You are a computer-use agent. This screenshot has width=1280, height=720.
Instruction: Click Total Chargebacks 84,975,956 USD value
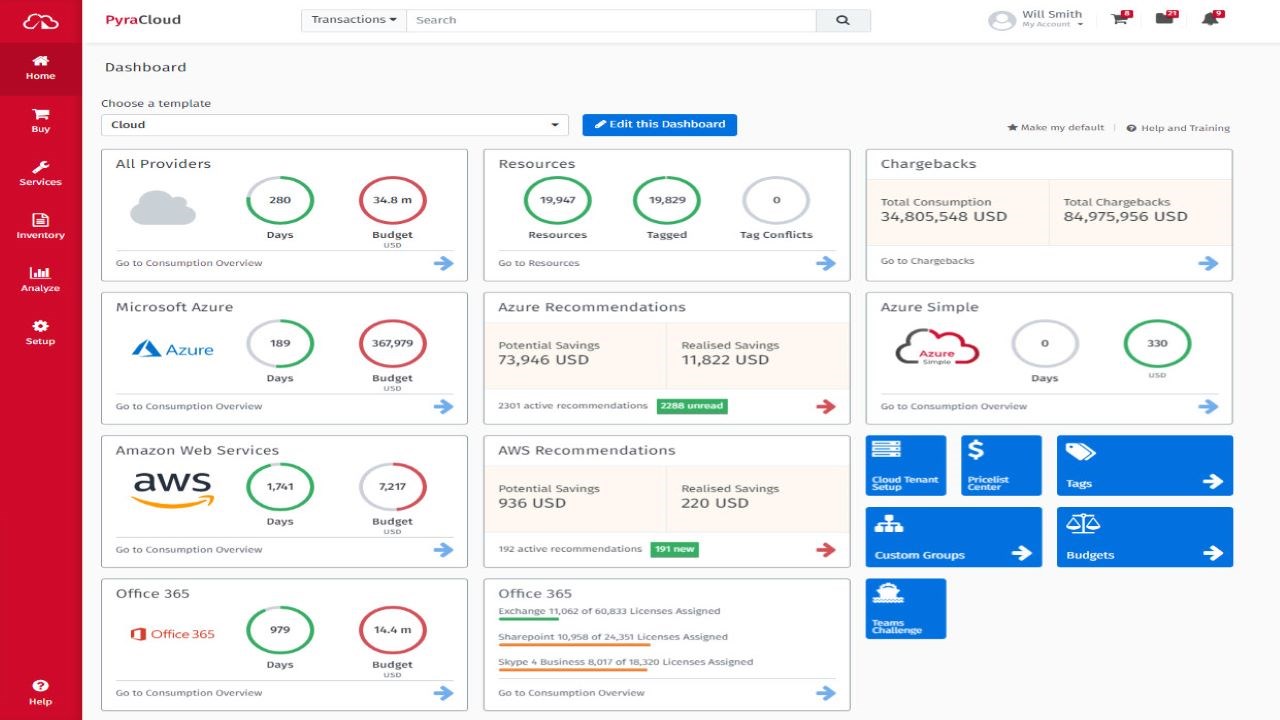tap(1126, 216)
